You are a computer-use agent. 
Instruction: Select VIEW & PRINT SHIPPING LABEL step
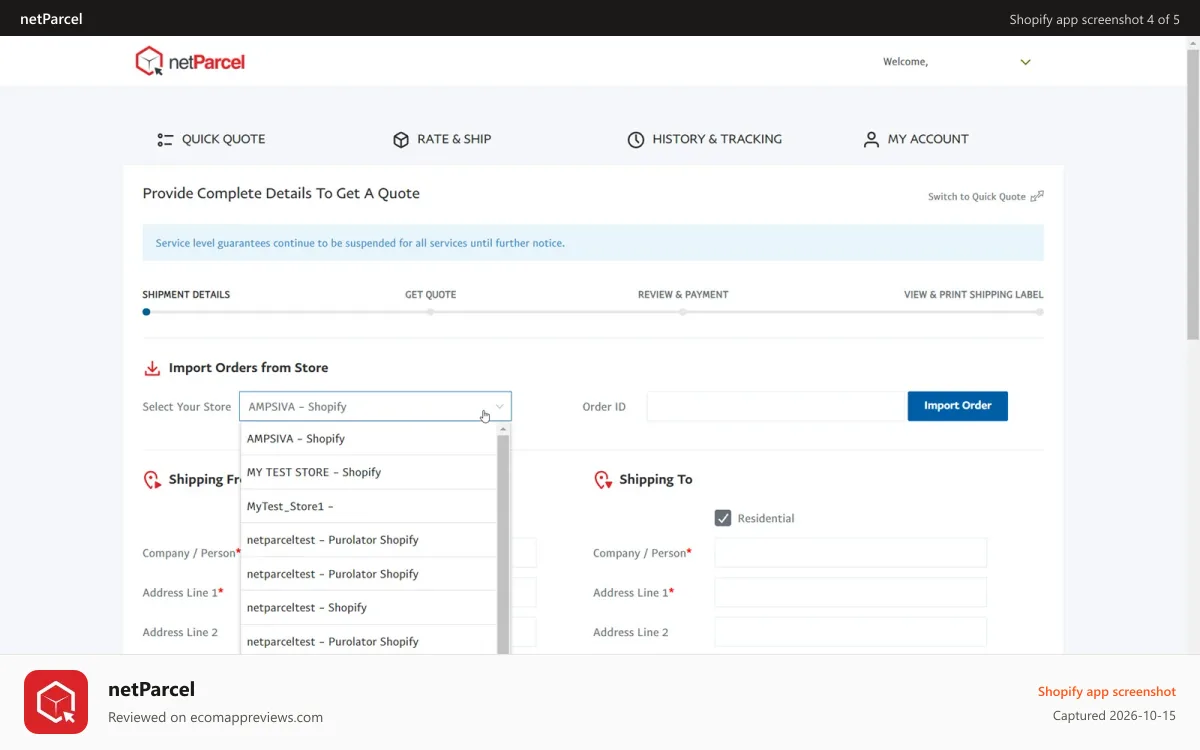pos(974,295)
